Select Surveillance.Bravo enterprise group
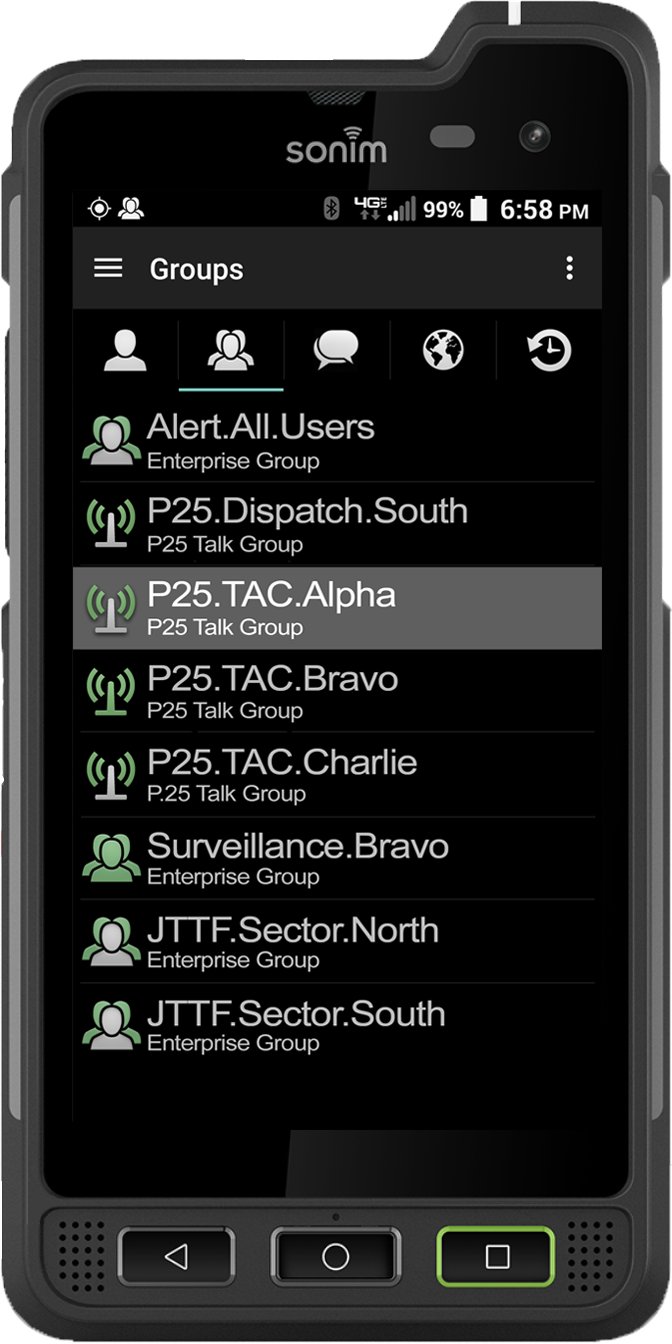This screenshot has height=1344, width=672. tap(337, 858)
